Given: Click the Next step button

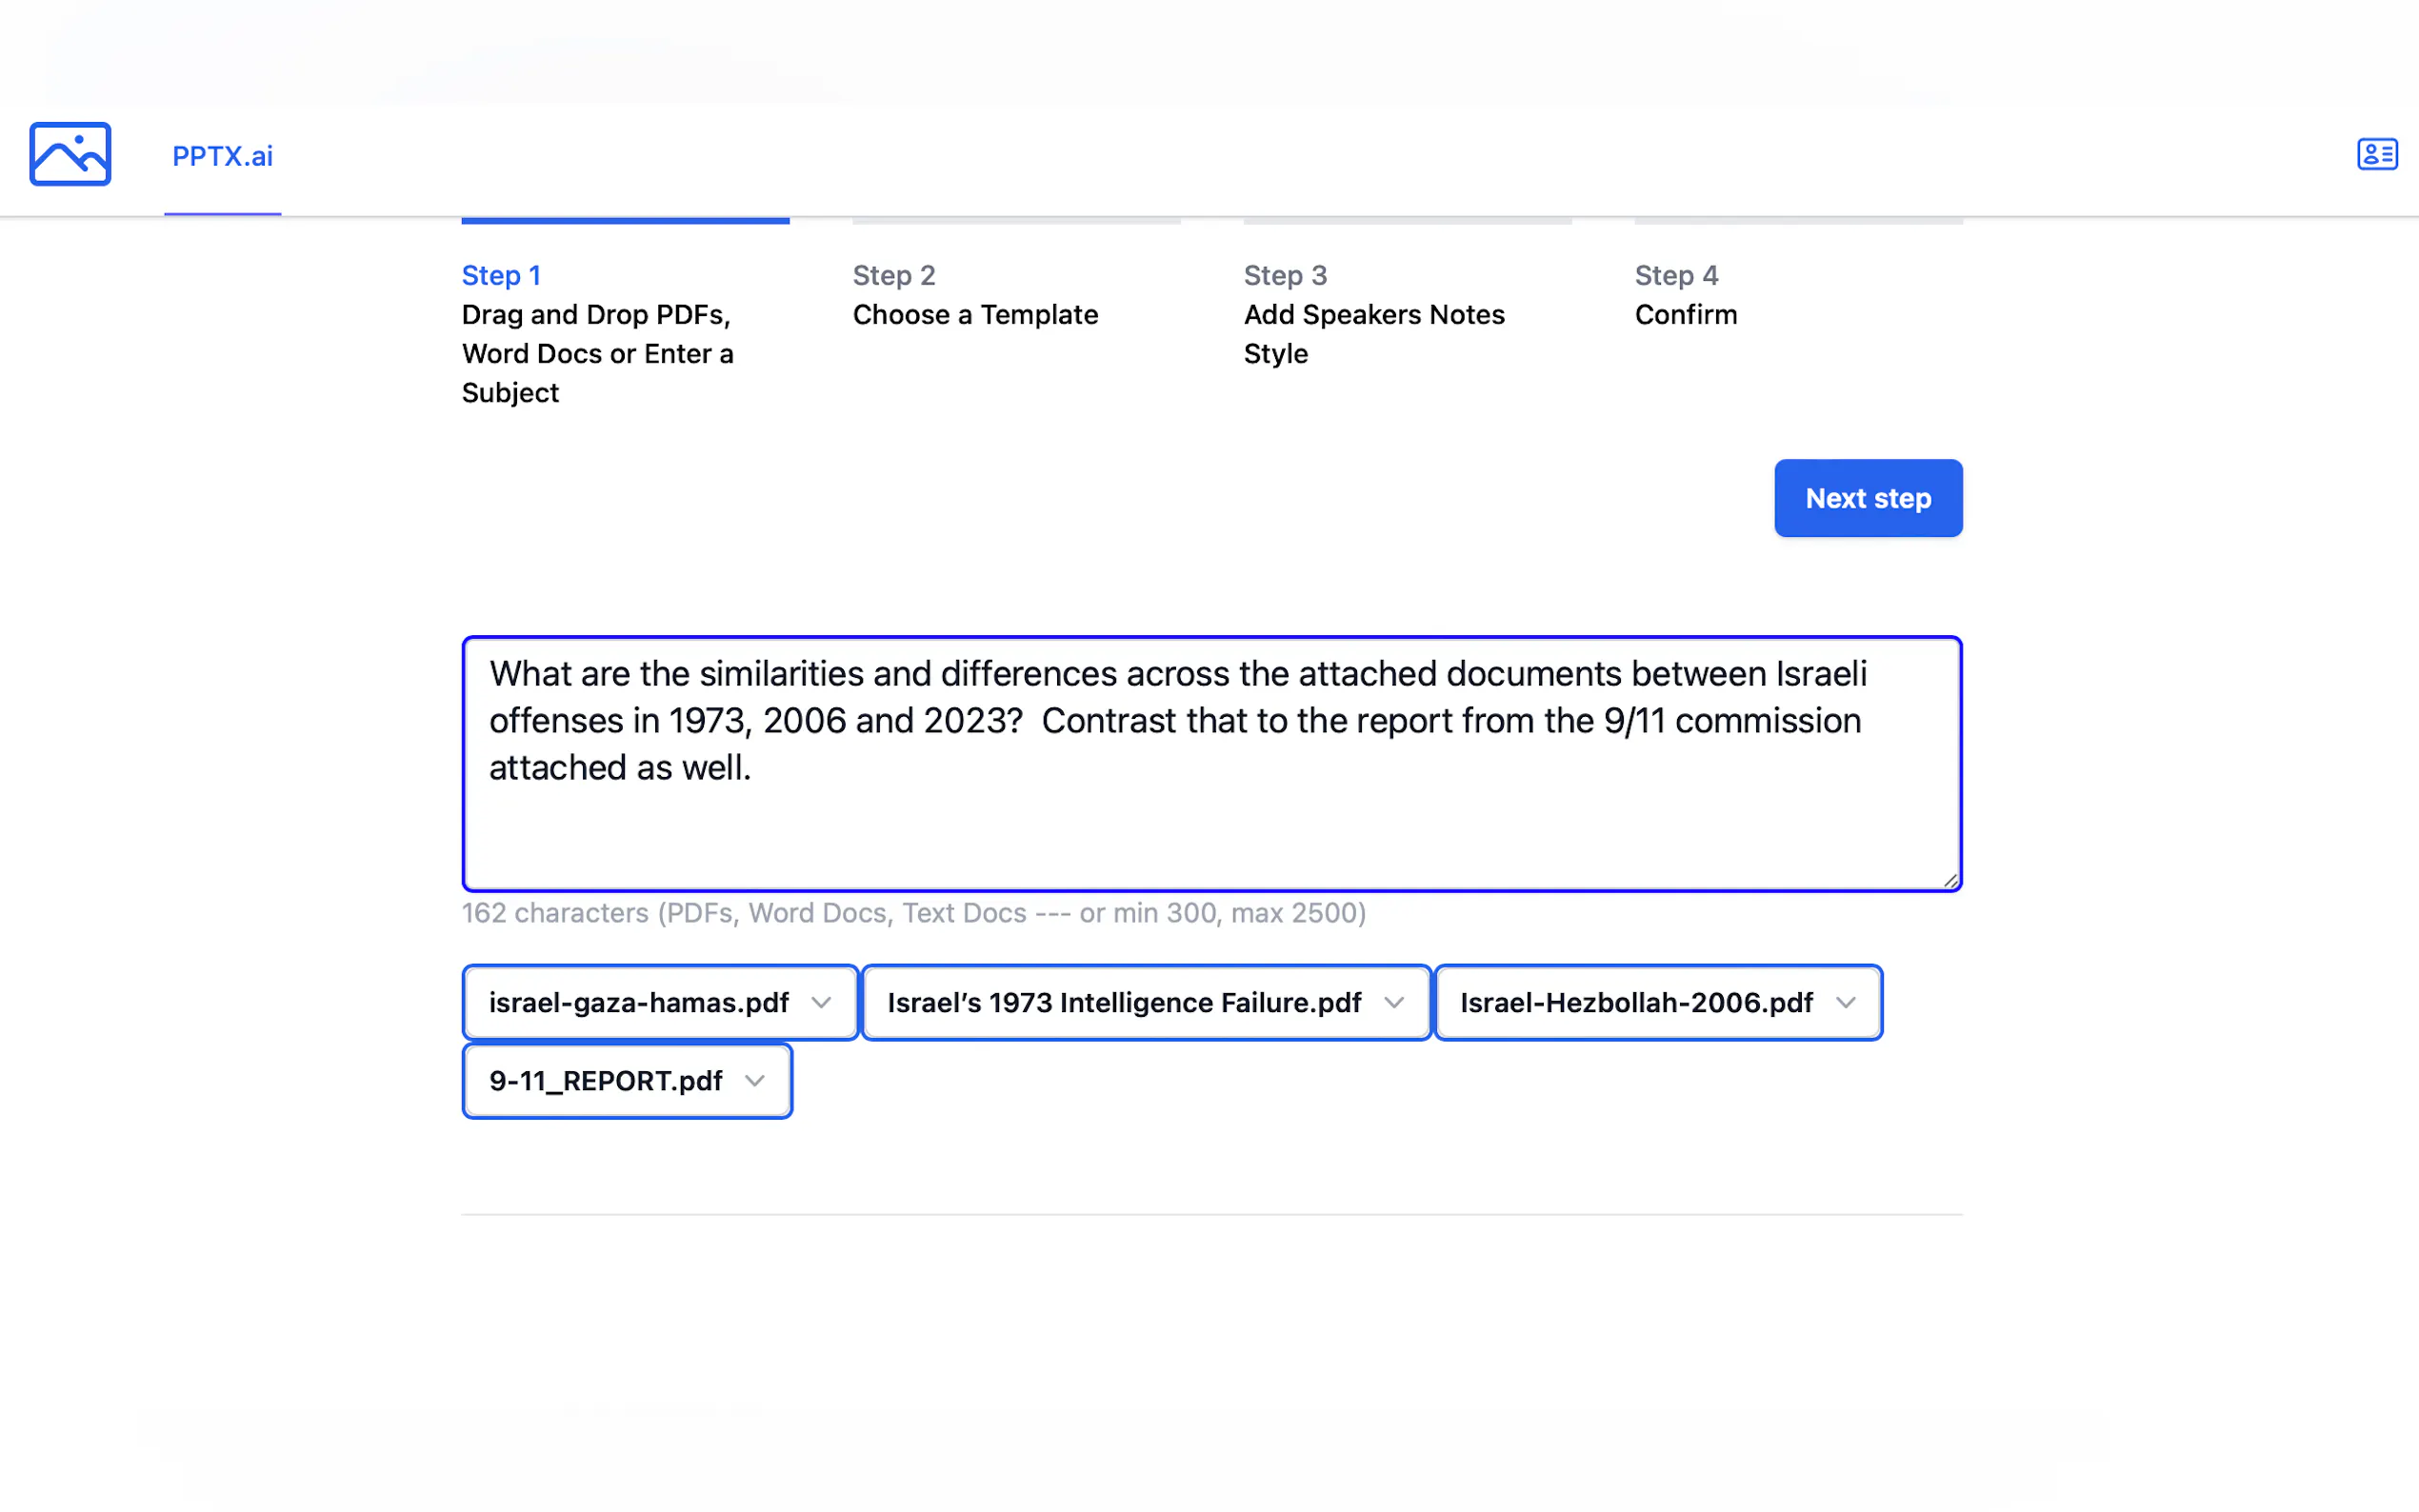Looking at the screenshot, I should point(1867,498).
